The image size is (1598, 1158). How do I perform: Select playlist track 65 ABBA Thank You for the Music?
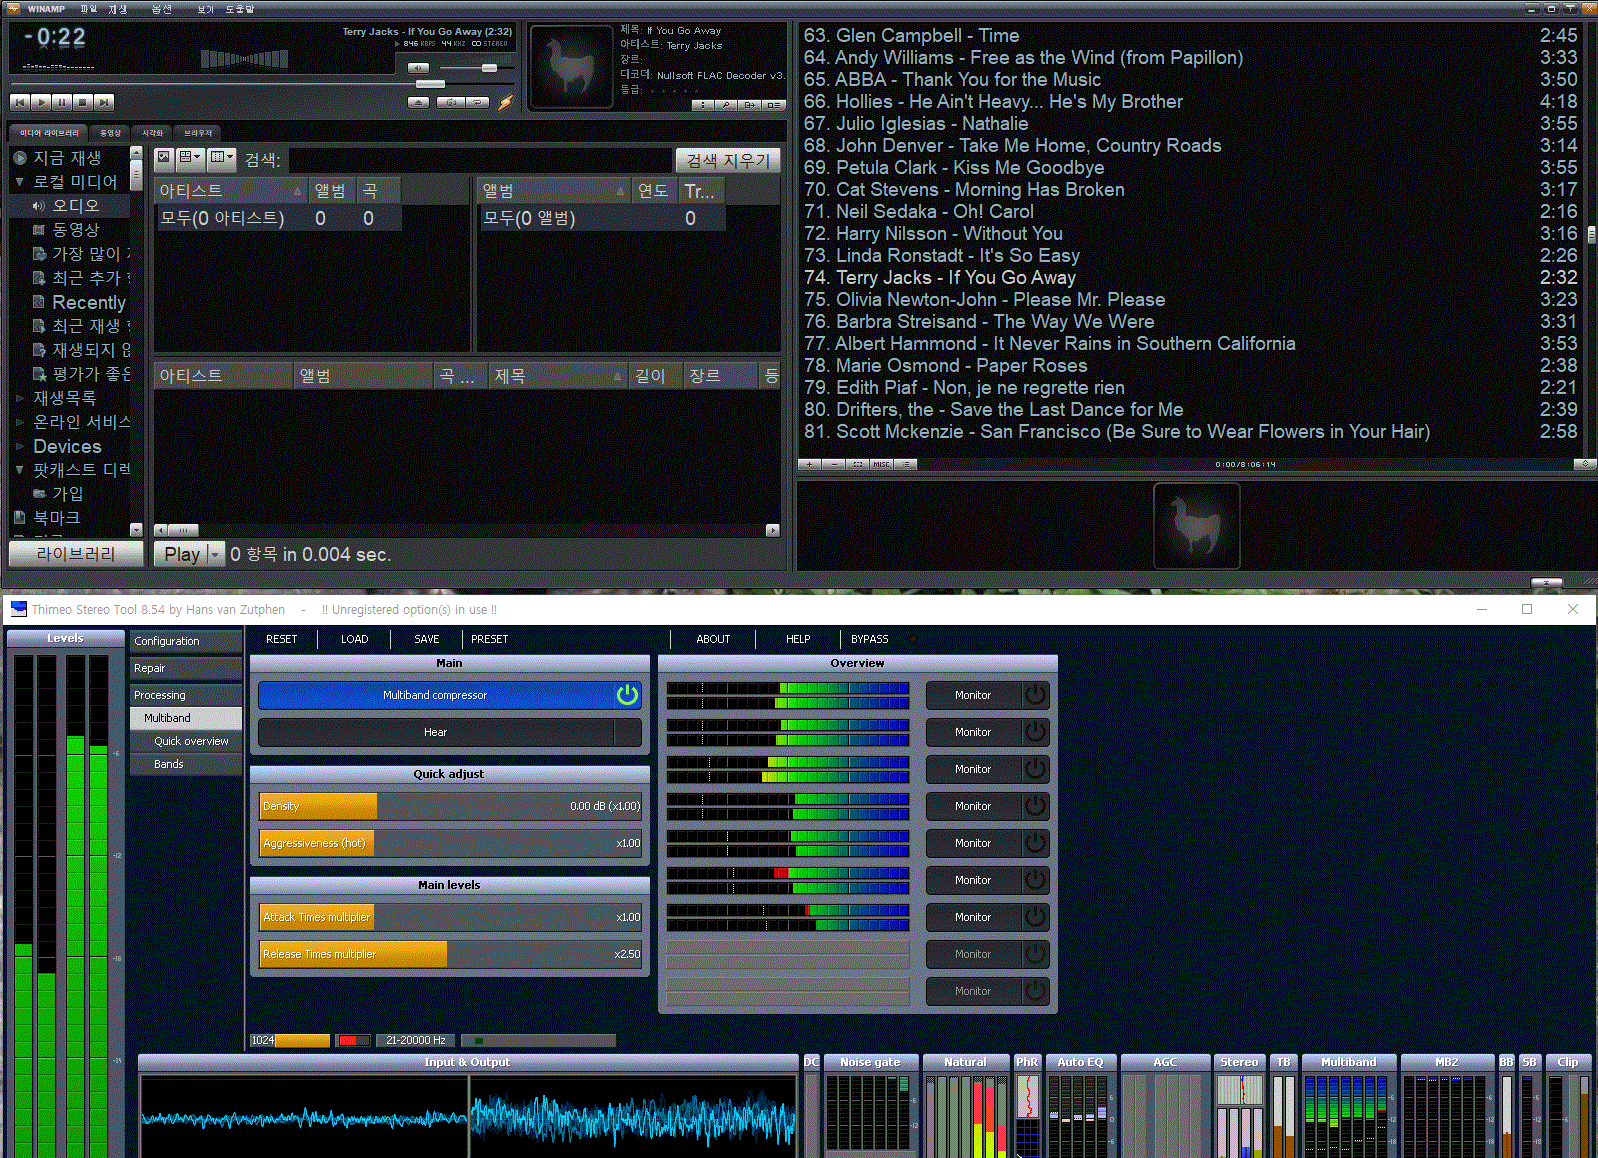(1190, 79)
